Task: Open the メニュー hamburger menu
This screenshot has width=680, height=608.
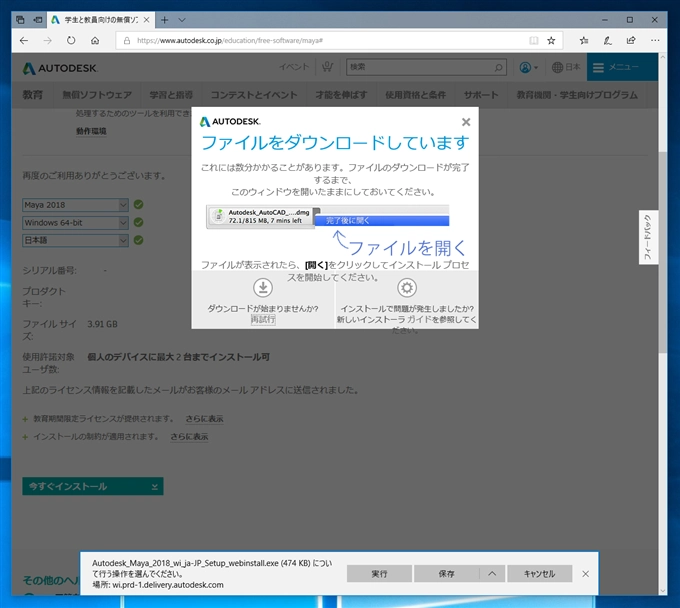Action: pyautogui.click(x=622, y=67)
